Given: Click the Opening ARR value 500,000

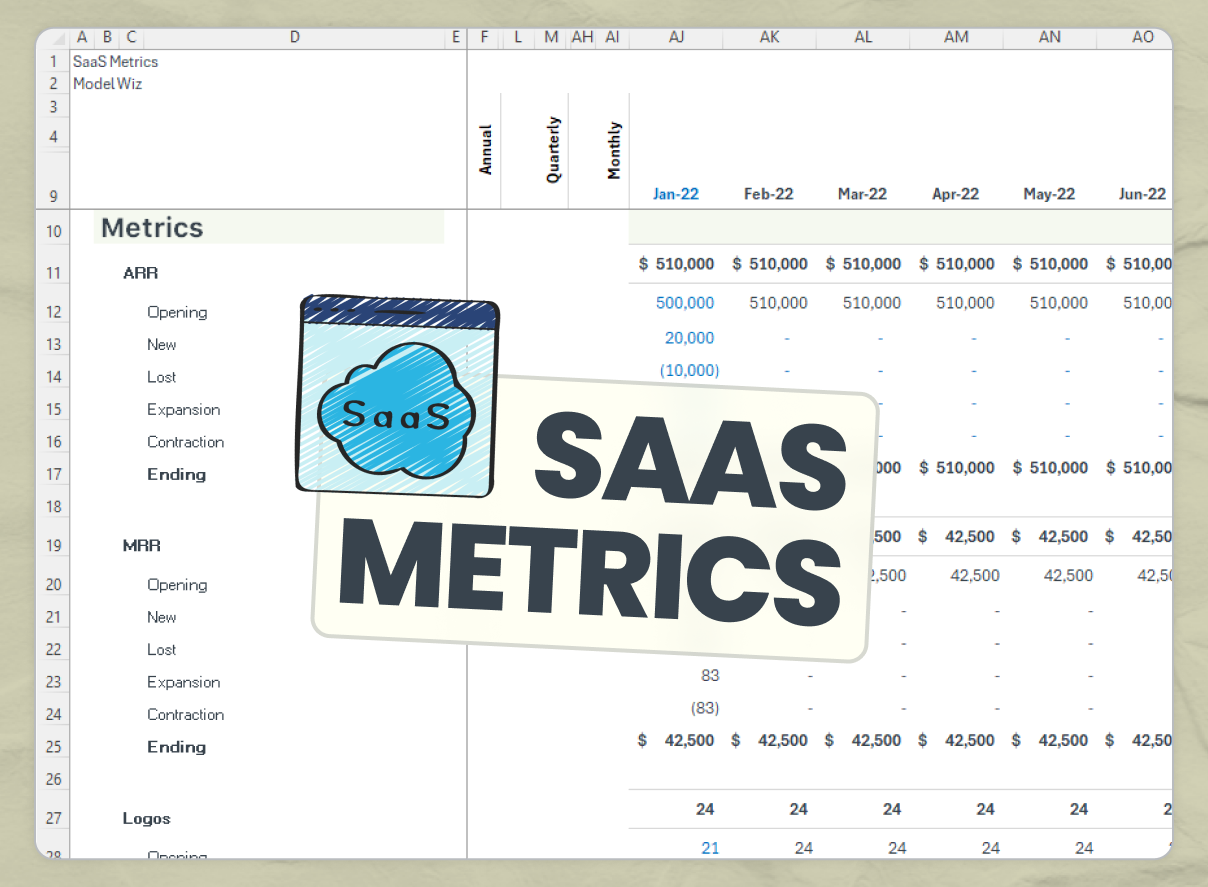Looking at the screenshot, I should tap(686, 302).
